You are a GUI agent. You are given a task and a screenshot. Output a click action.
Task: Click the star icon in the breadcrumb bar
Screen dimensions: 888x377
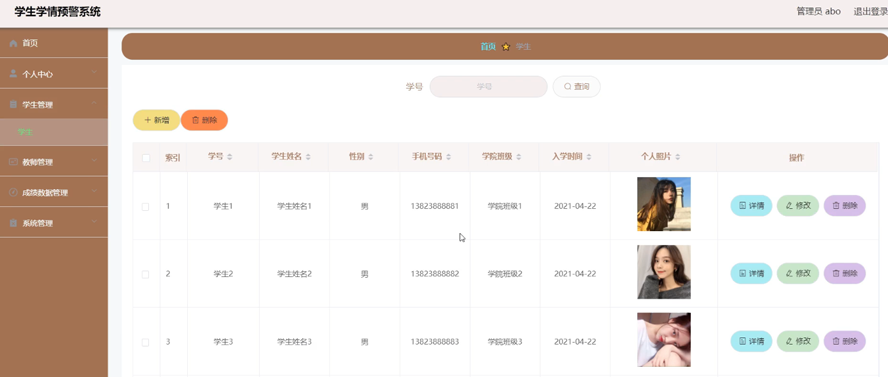click(506, 47)
